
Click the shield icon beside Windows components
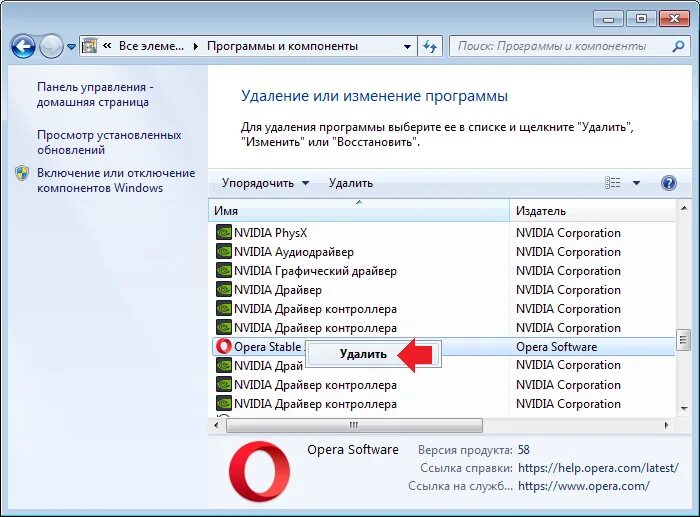22,173
